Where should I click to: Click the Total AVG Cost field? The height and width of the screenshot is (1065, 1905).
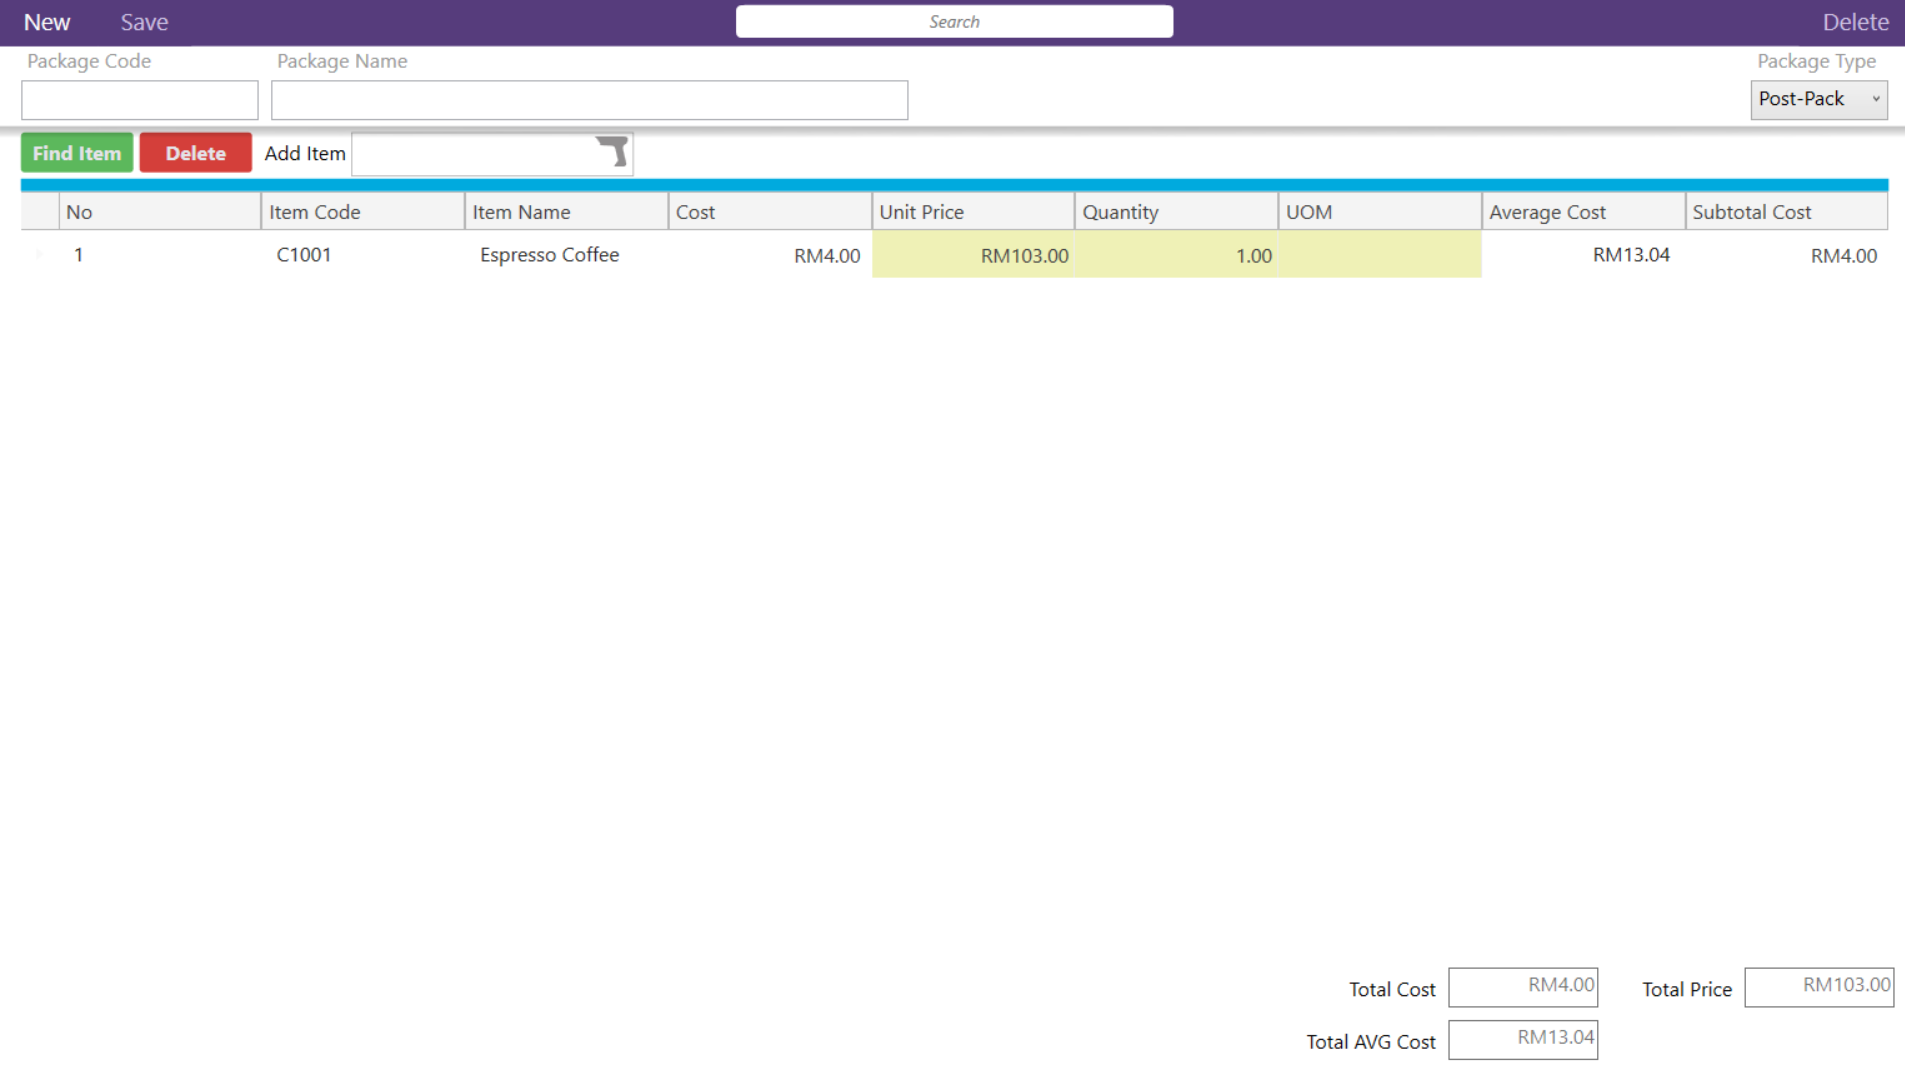1522,1039
